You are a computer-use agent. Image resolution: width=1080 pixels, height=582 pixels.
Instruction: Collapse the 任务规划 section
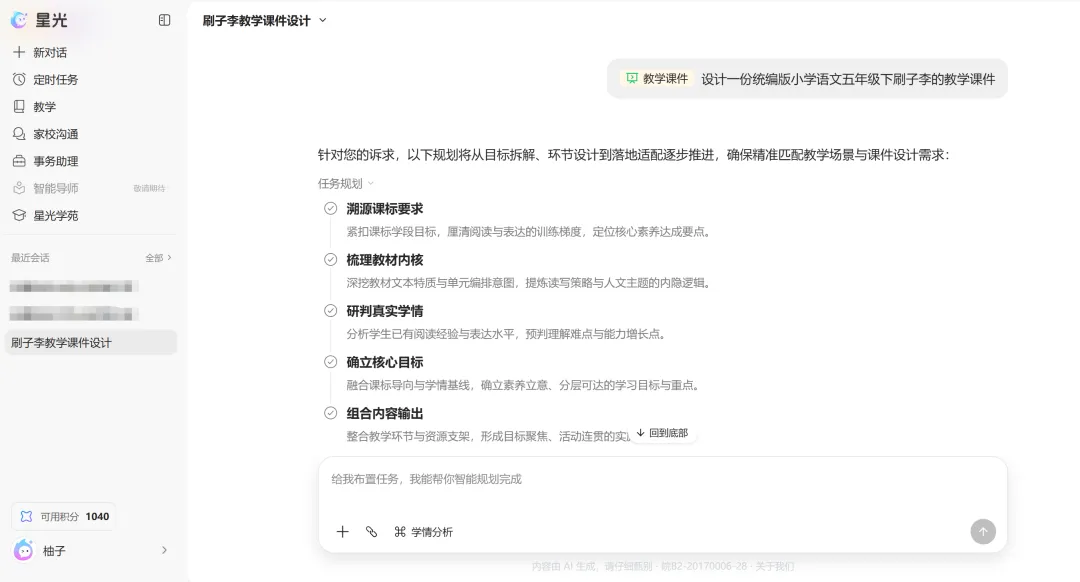coord(346,183)
